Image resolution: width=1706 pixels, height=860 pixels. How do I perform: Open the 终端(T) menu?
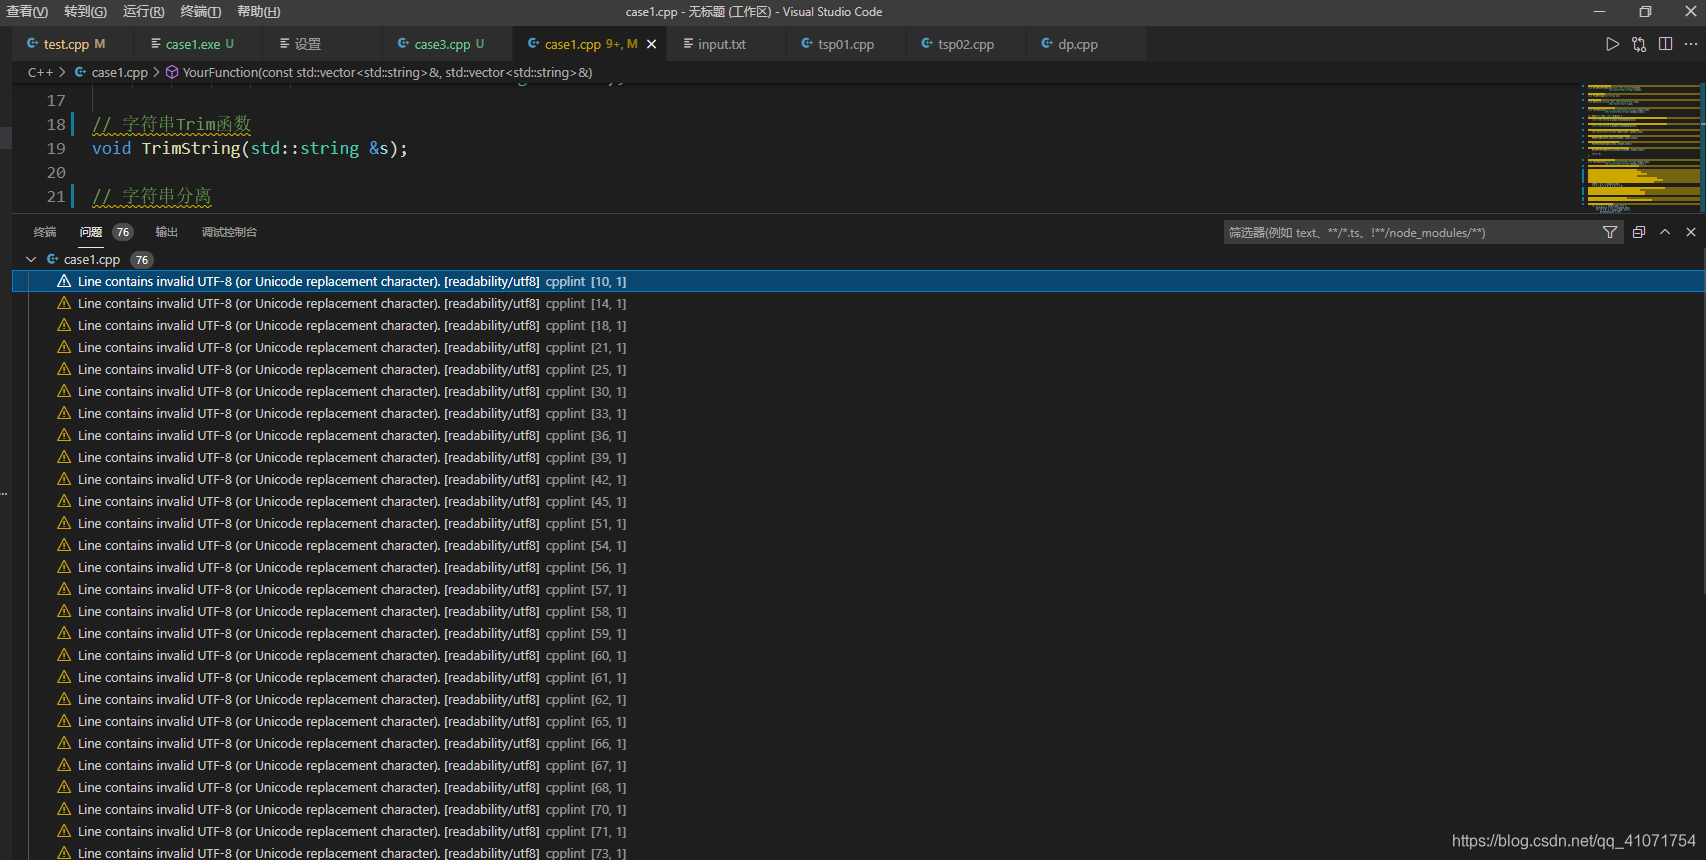pos(201,12)
